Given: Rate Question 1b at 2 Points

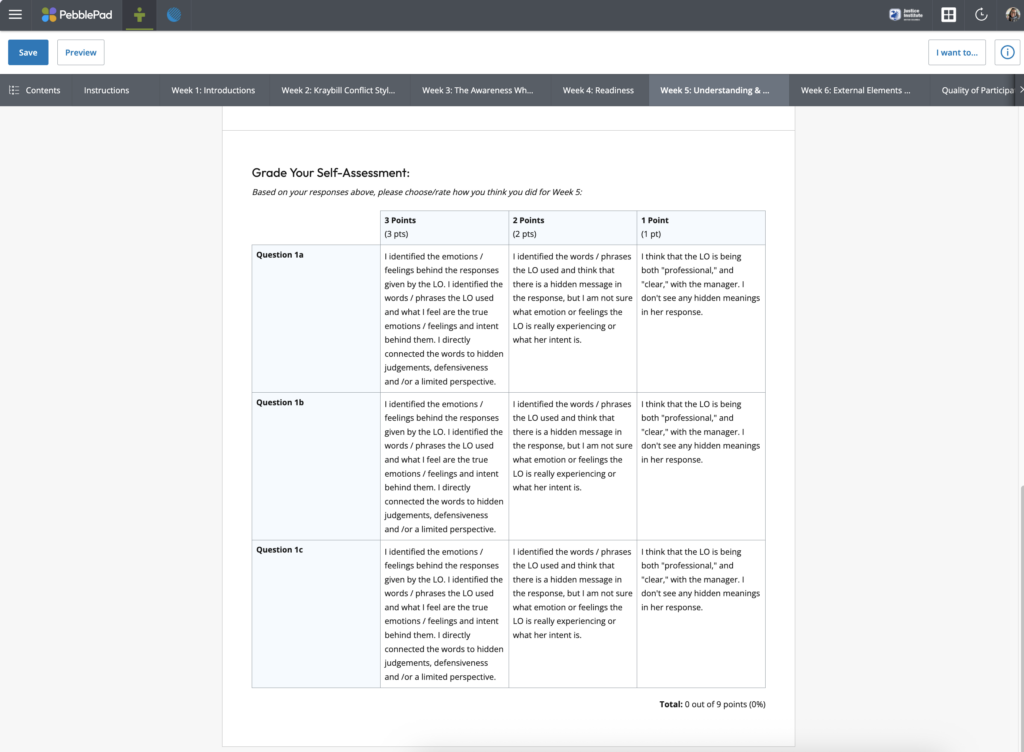Looking at the screenshot, I should [573, 466].
